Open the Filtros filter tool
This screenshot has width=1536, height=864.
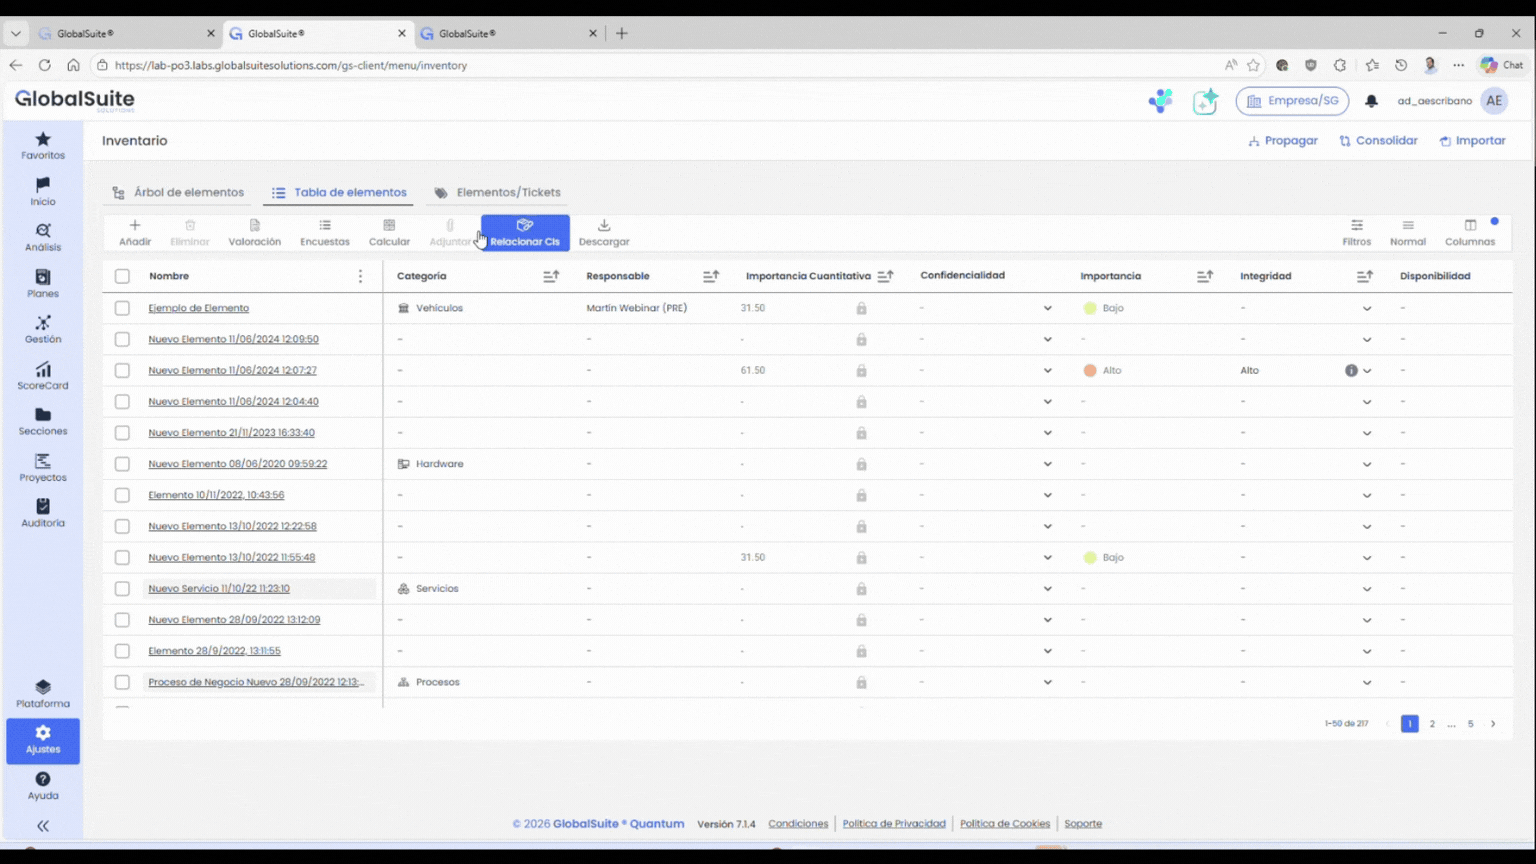[1356, 226]
